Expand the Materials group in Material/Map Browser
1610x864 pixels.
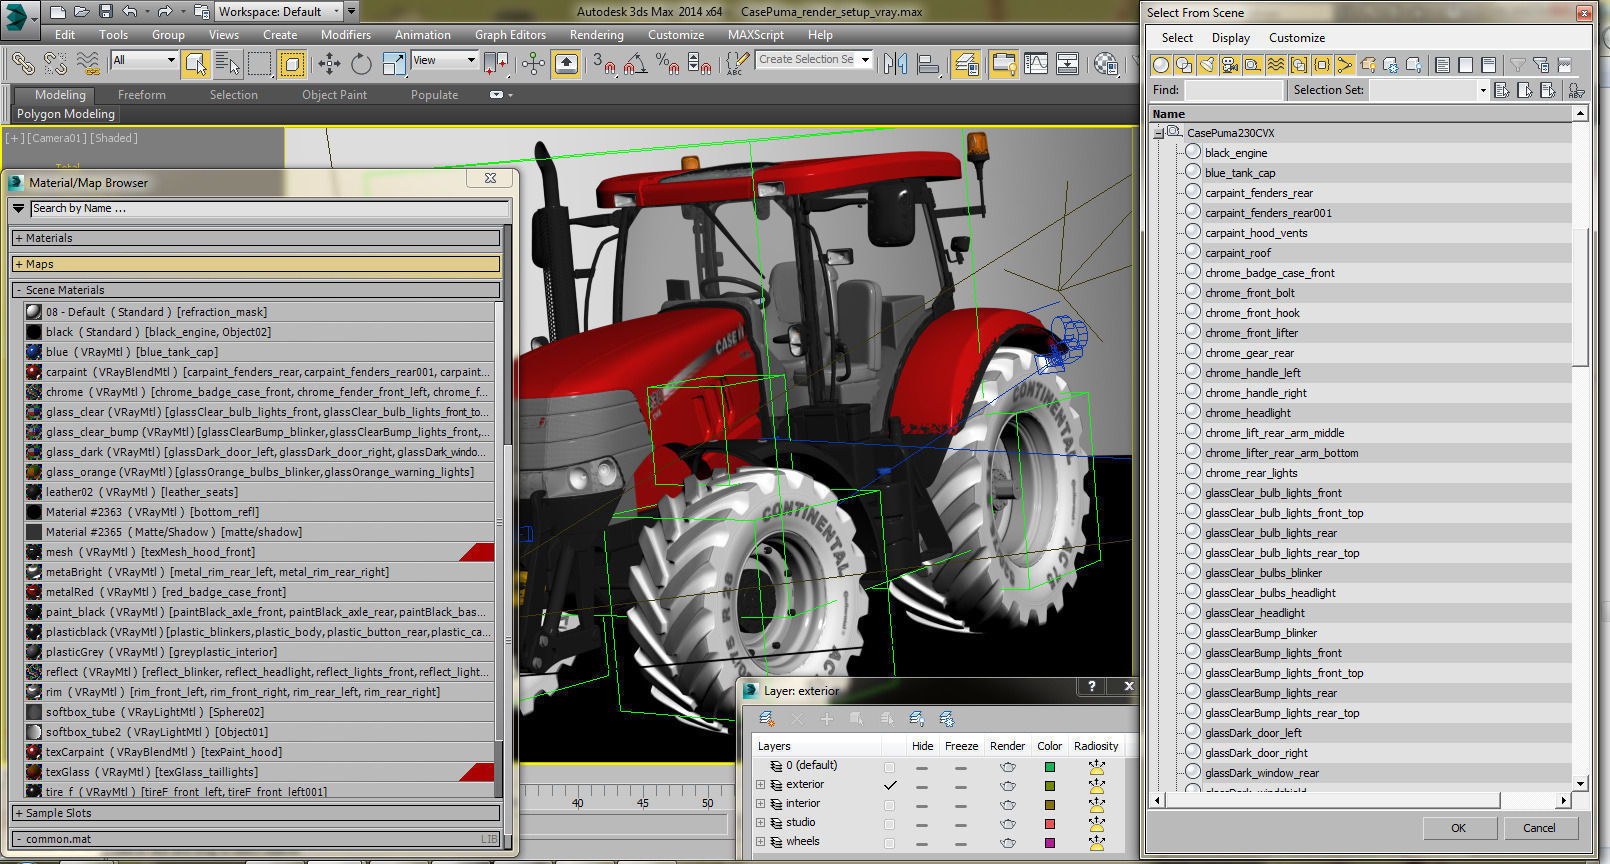coord(256,238)
